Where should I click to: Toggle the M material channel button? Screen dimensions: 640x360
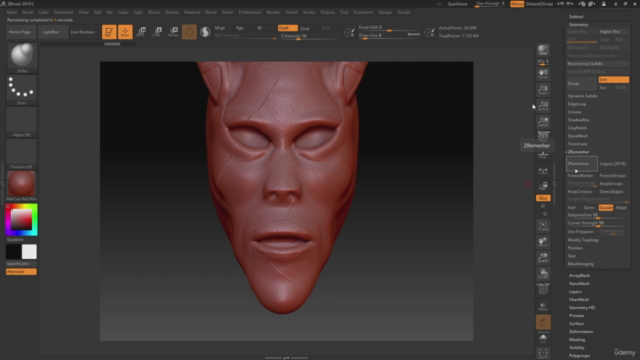[259, 28]
